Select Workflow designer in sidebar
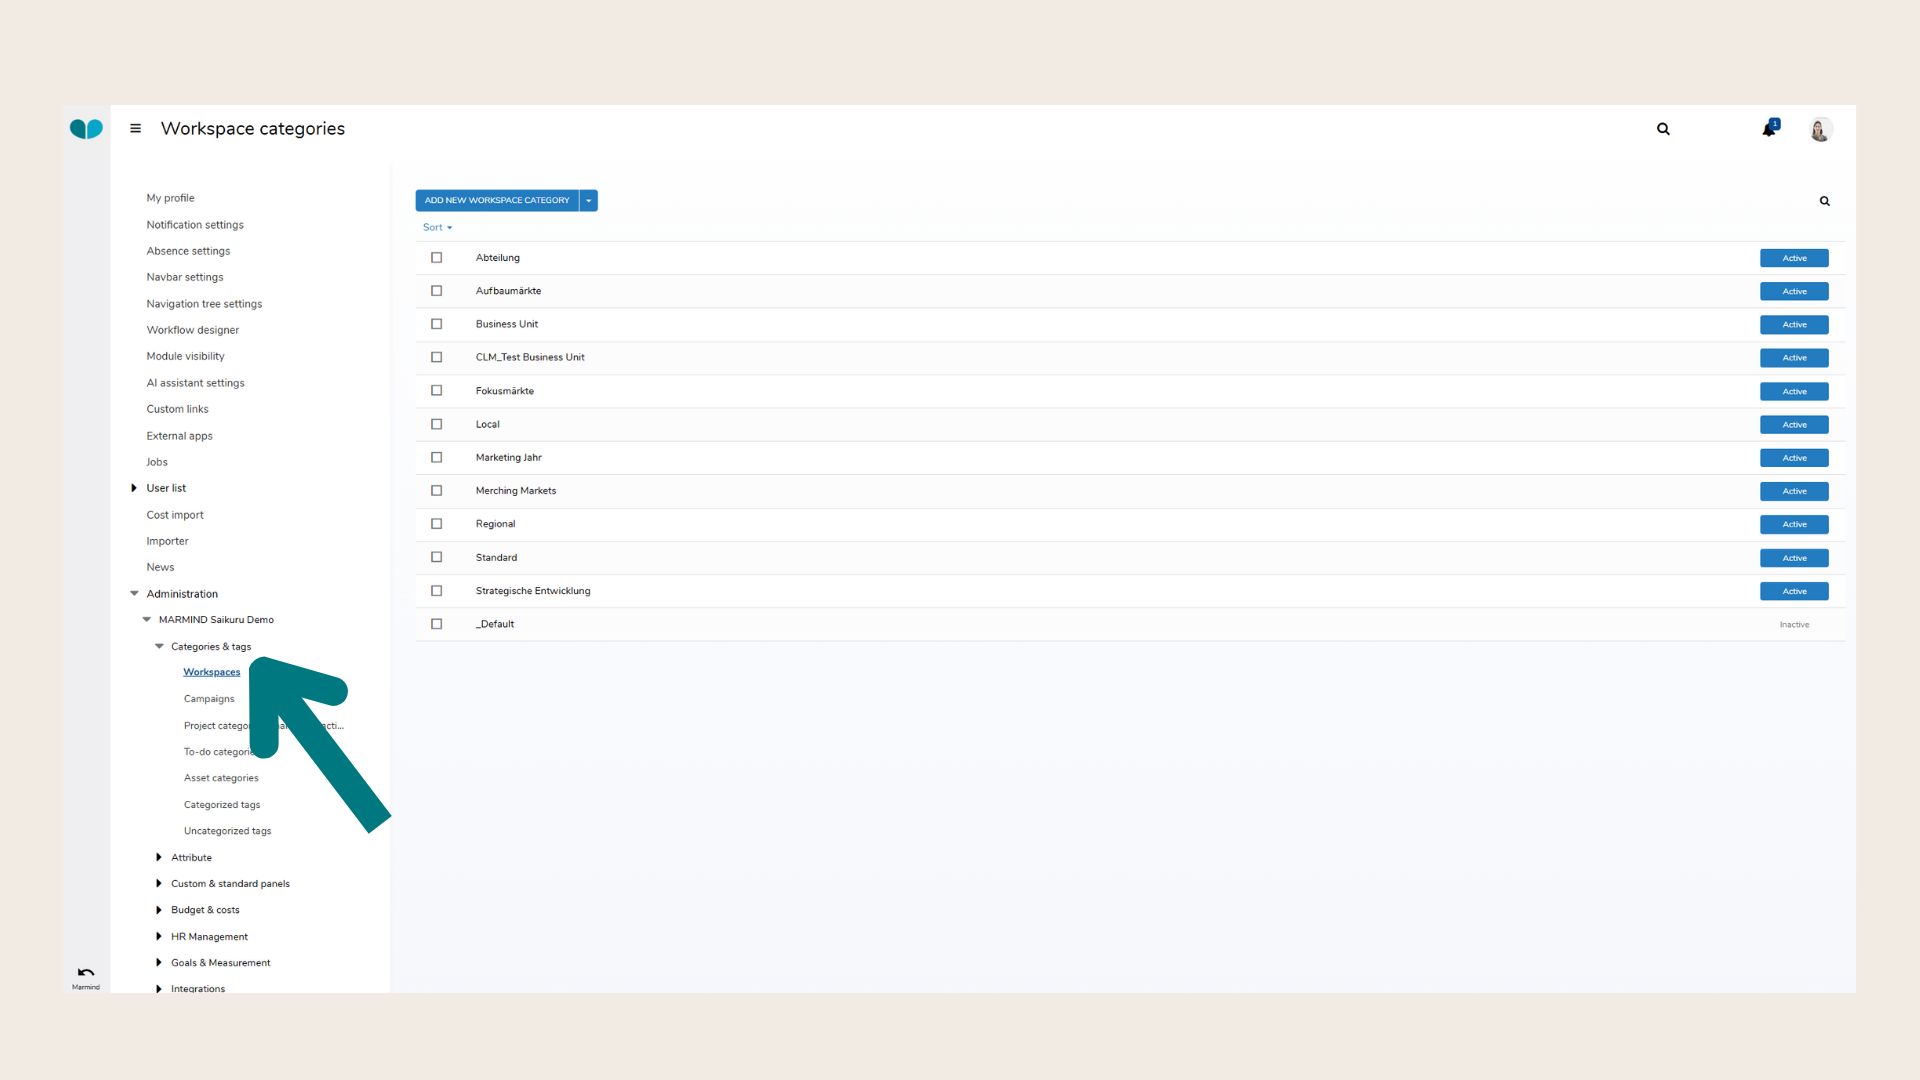 (x=192, y=330)
